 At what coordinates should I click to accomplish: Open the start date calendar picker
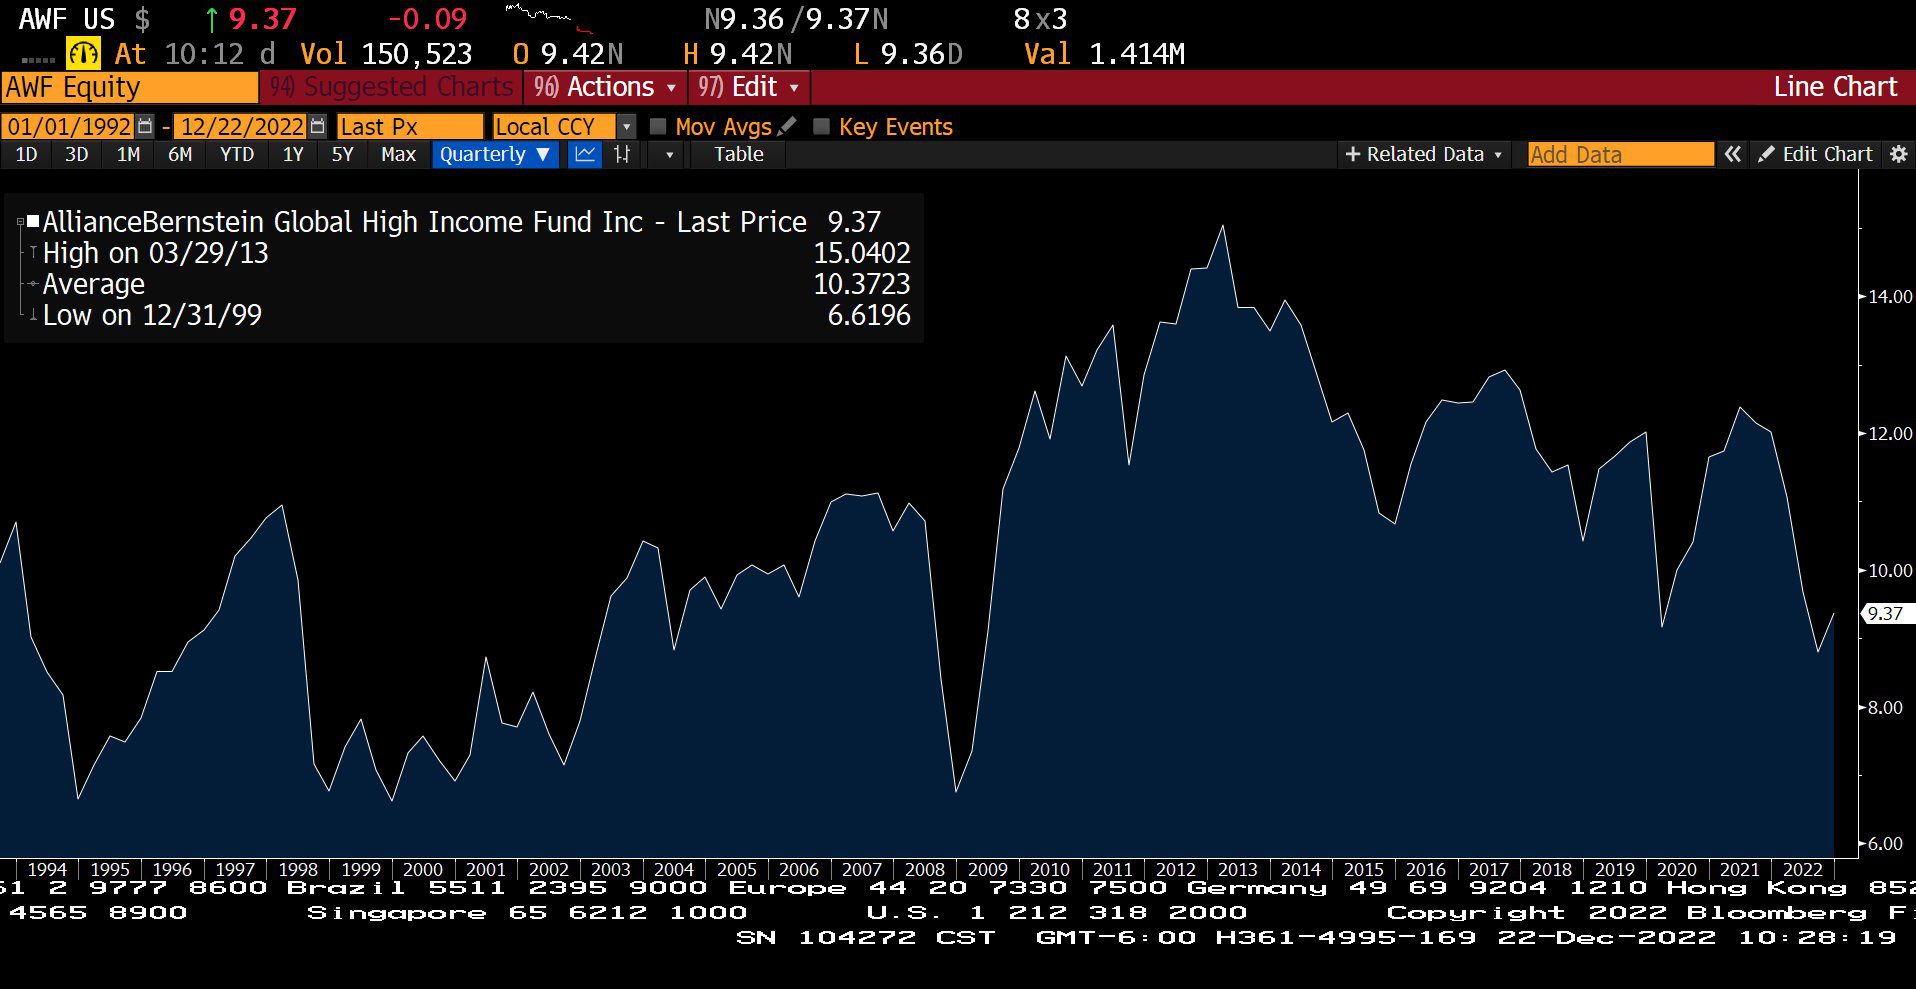click(146, 126)
